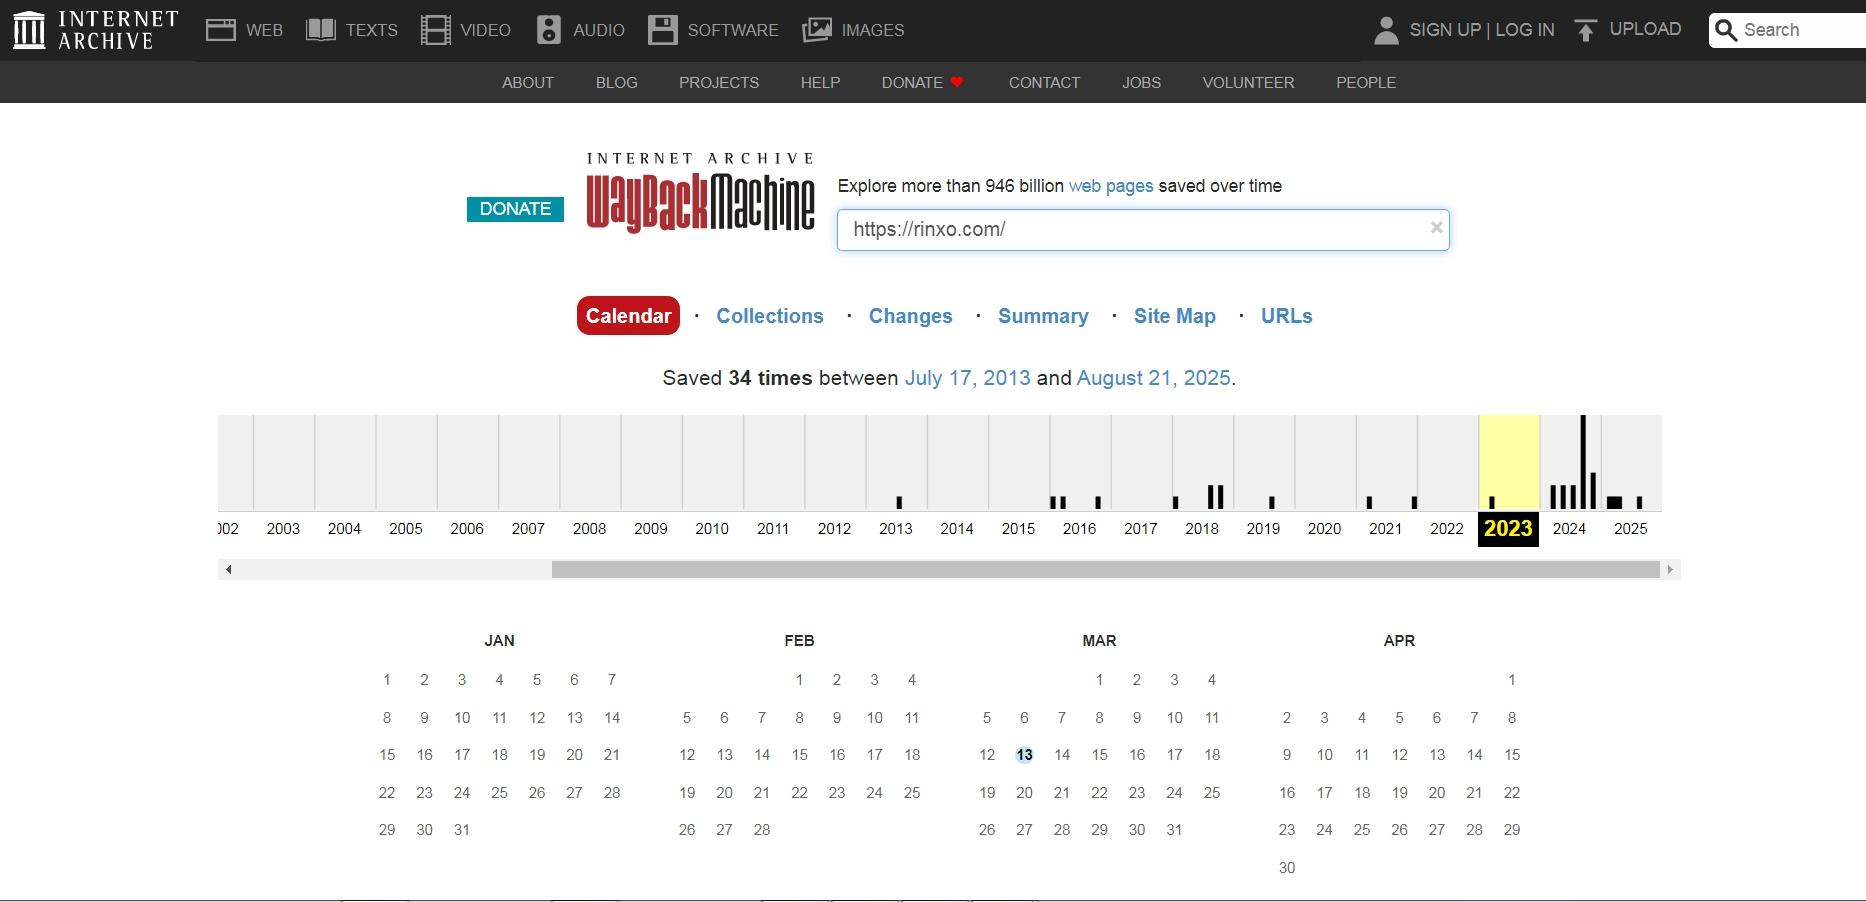Image resolution: width=1866 pixels, height=902 pixels.
Task: Open the Images picture icon
Action: pyautogui.click(x=817, y=30)
